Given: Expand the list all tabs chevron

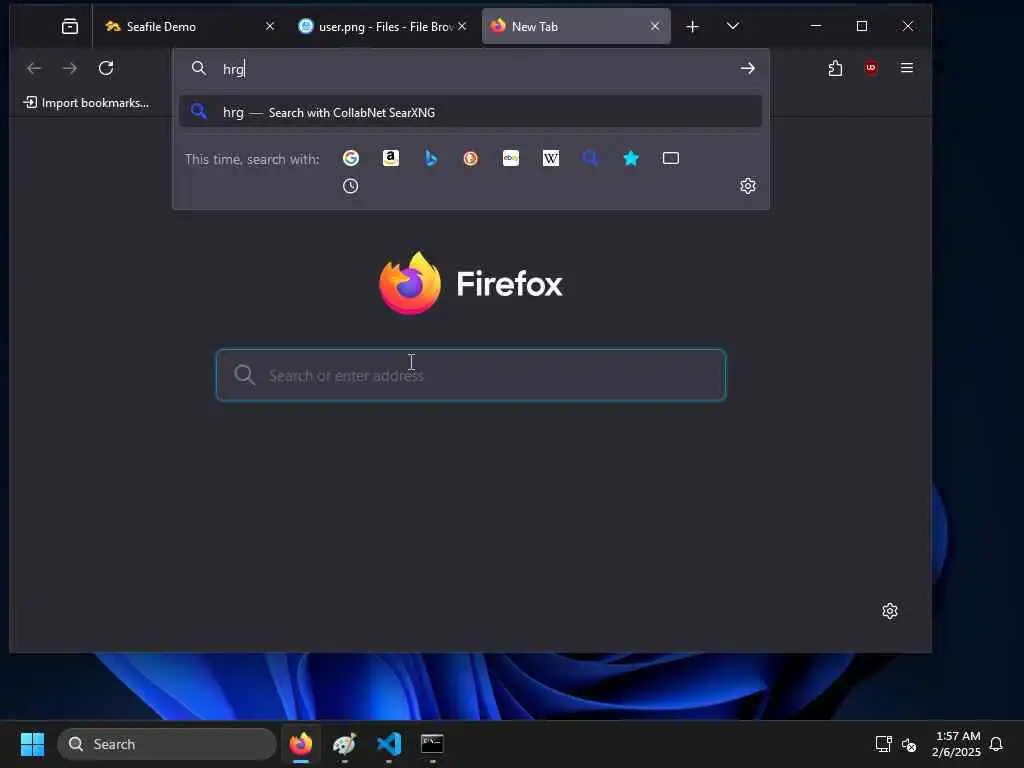Looking at the screenshot, I should pyautogui.click(x=733, y=26).
